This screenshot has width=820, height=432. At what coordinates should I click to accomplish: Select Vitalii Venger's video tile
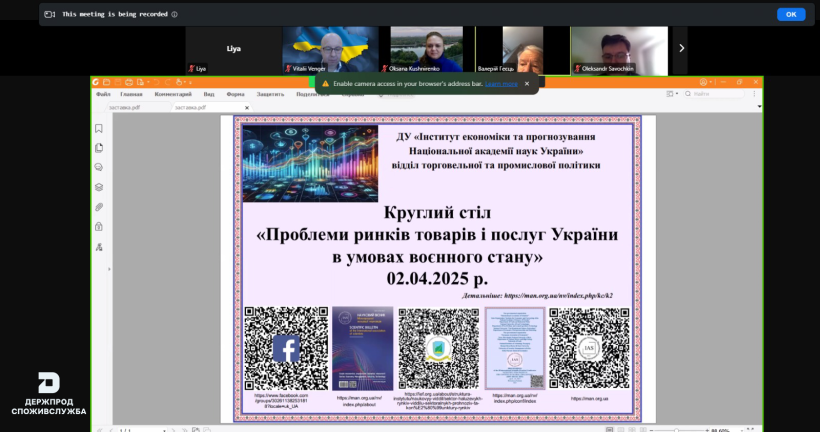(331, 50)
